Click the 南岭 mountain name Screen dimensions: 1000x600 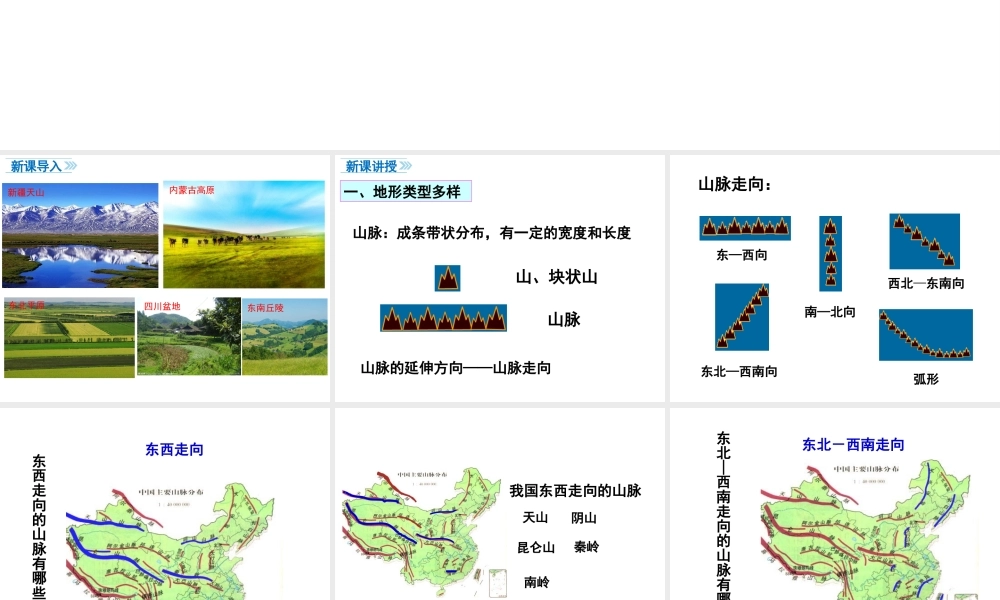tap(536, 582)
